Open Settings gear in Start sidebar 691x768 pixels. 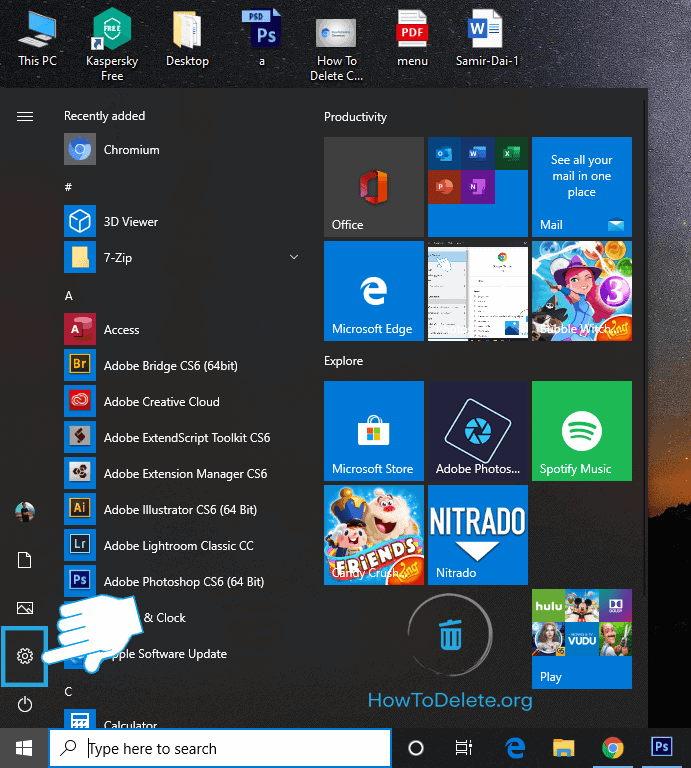pos(24,656)
